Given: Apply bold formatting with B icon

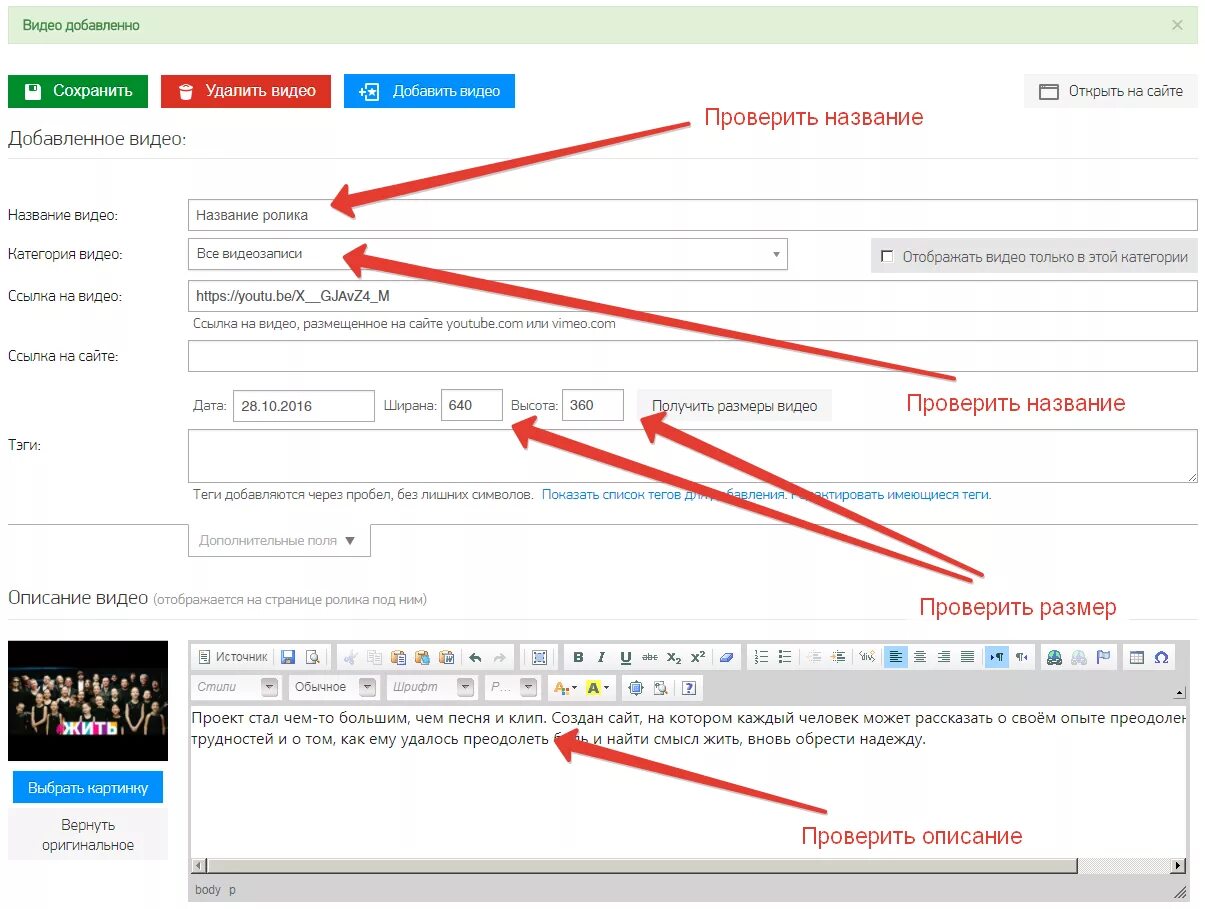Looking at the screenshot, I should [578, 657].
